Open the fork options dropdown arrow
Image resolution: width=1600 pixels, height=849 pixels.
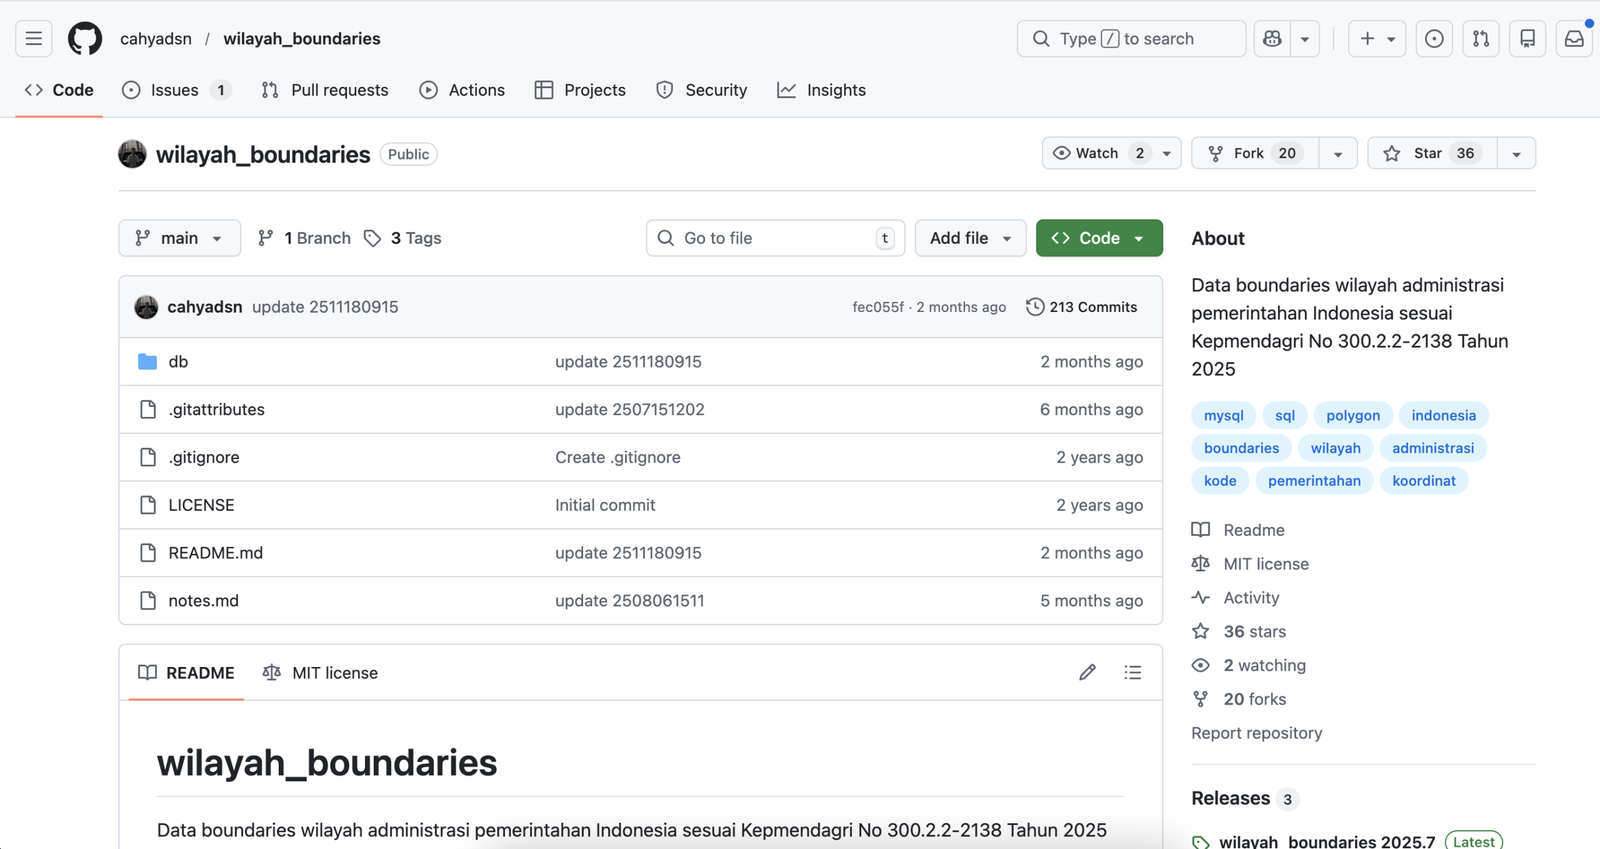1337,154
